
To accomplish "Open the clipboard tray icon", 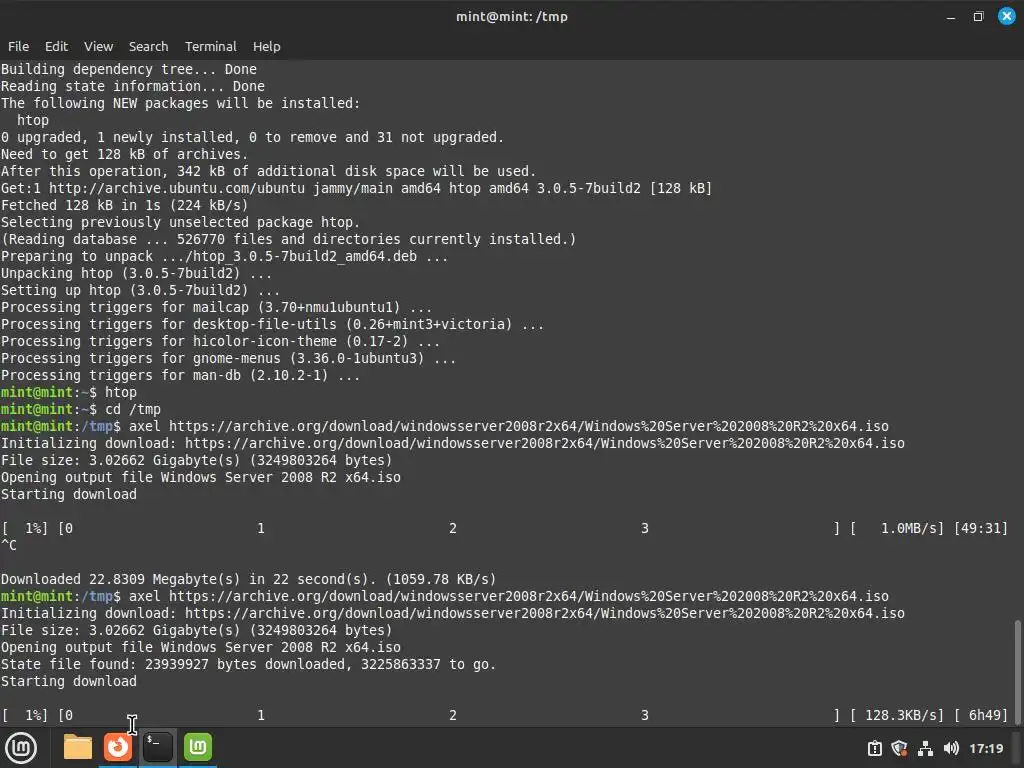I will tap(874, 748).
